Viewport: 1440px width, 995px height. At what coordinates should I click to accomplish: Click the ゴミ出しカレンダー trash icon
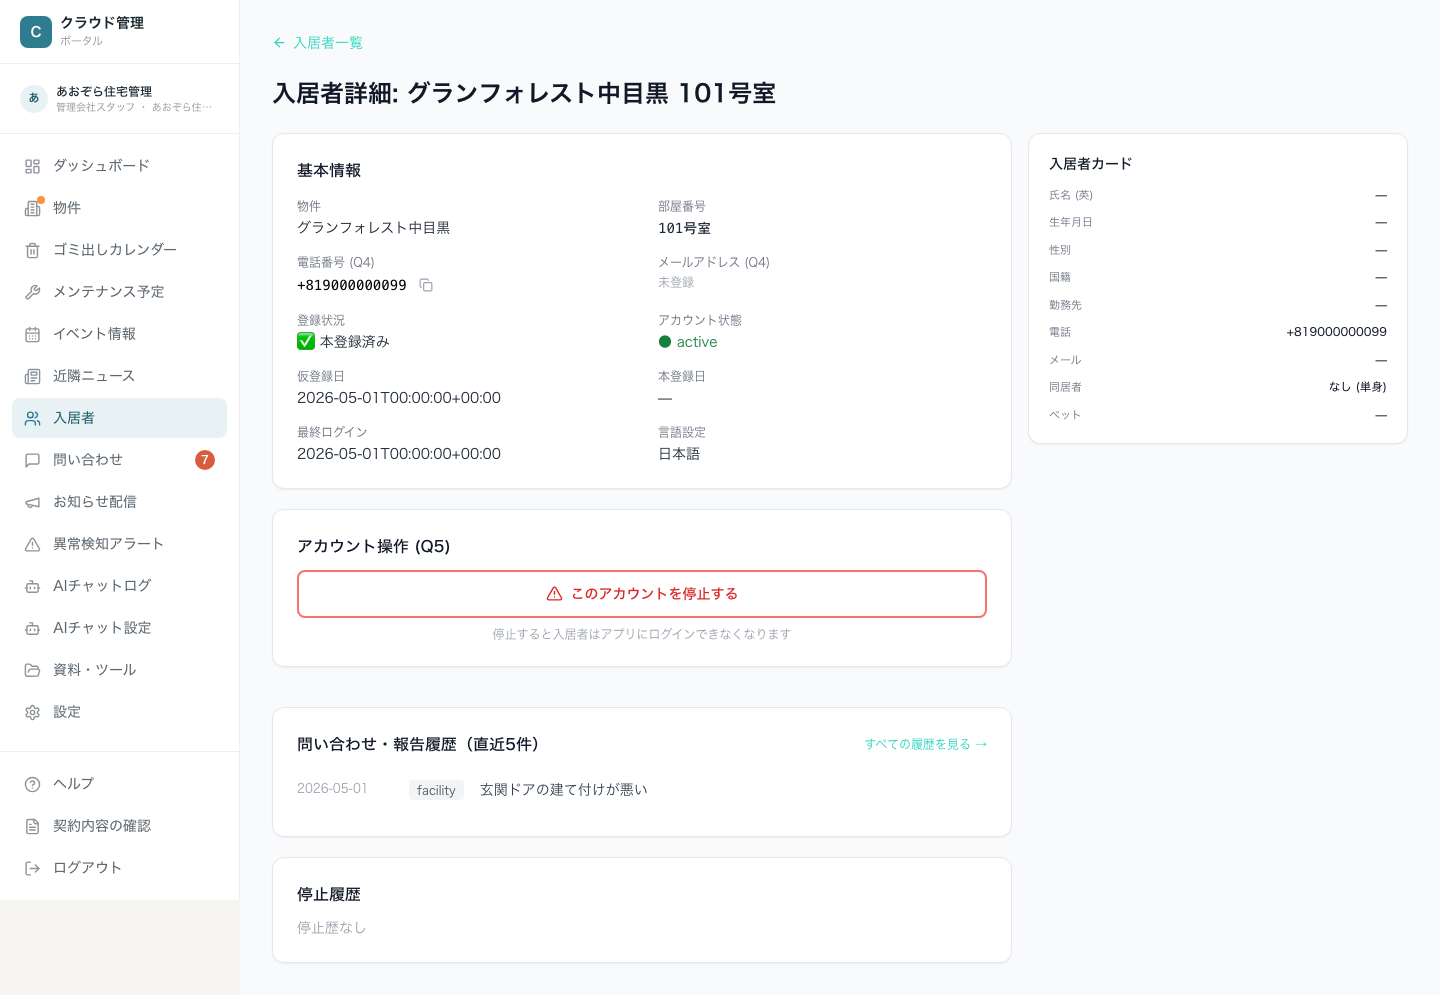pos(33,250)
